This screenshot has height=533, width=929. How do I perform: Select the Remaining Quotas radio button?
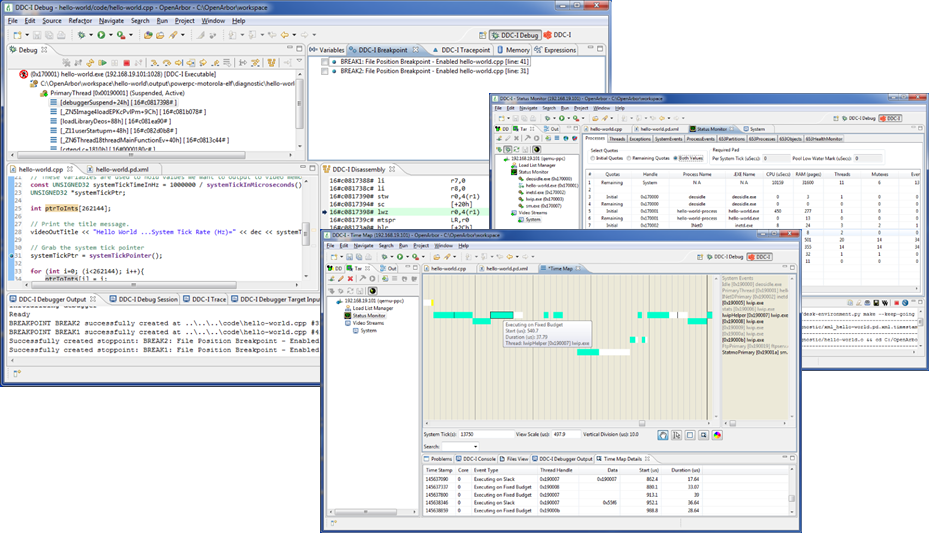629,158
